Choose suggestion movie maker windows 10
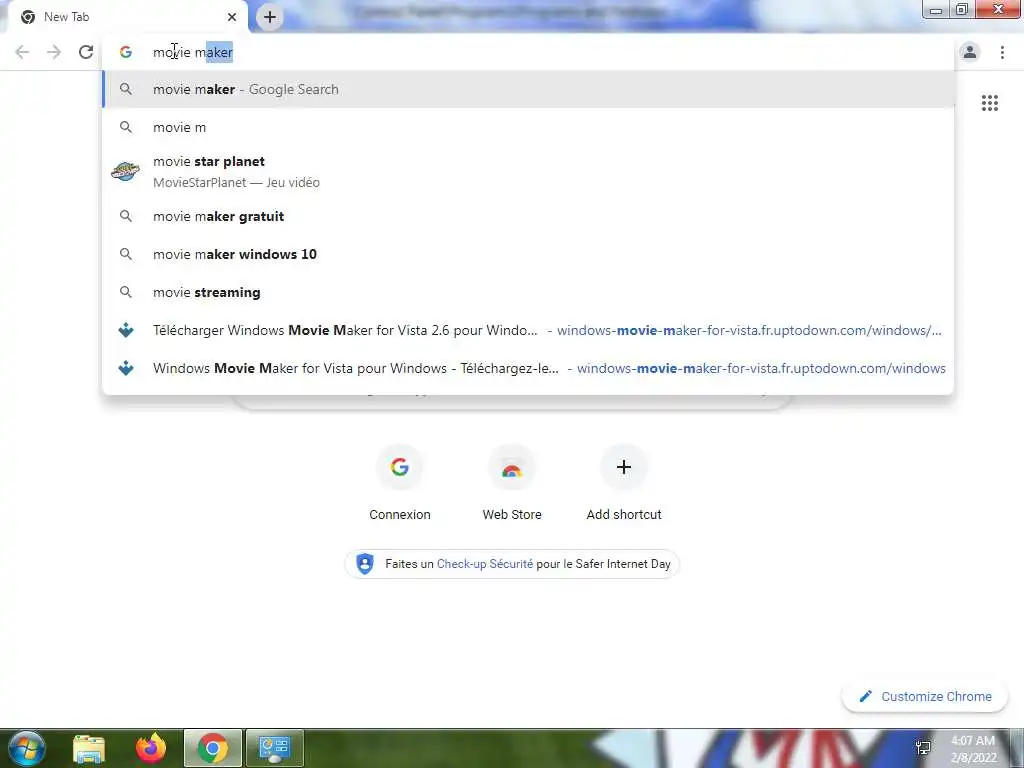This screenshot has height=768, width=1024. (x=528, y=254)
